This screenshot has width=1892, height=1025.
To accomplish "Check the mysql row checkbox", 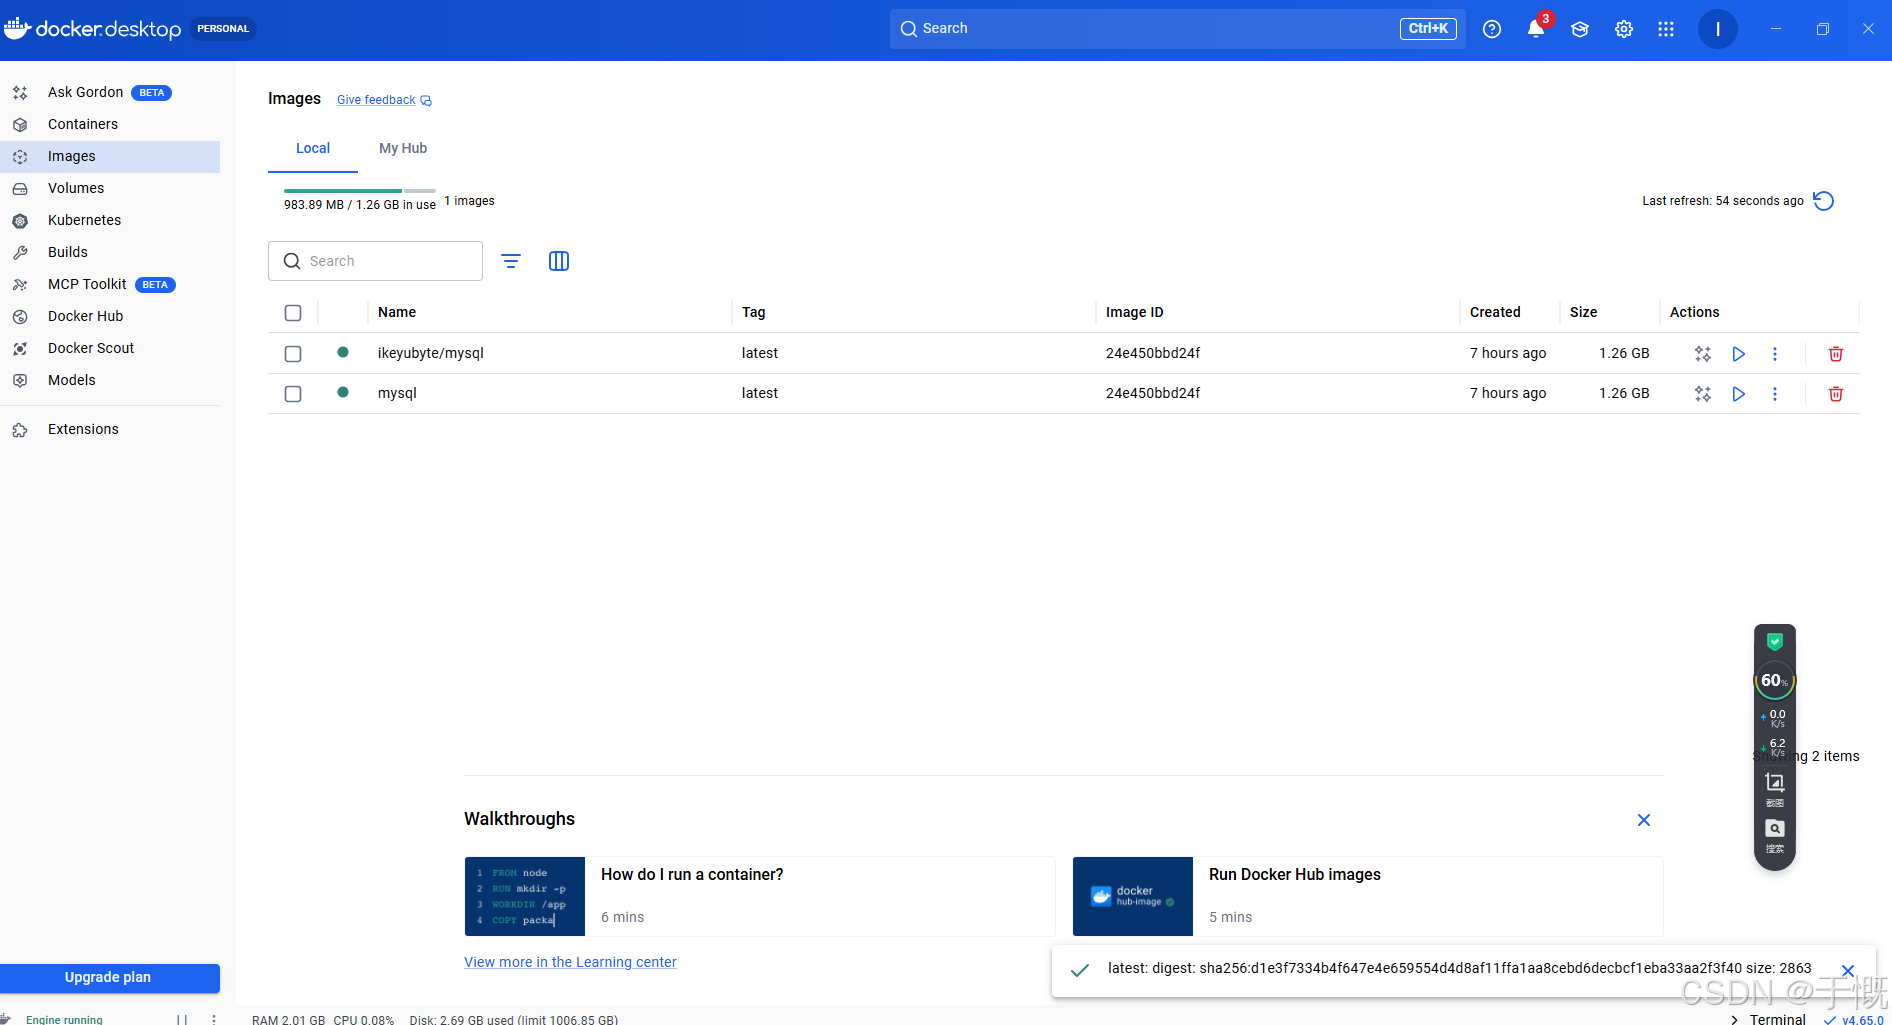I will (293, 394).
